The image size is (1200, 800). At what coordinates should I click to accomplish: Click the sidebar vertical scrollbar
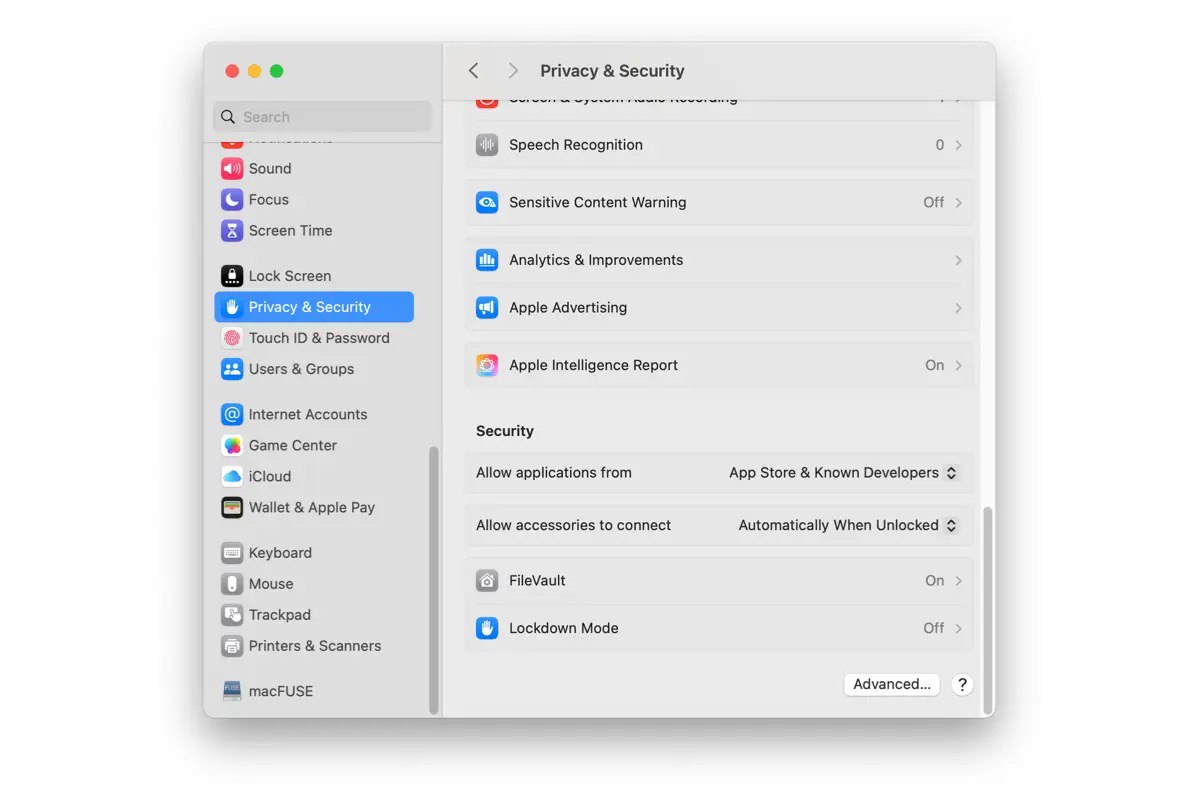(x=433, y=580)
